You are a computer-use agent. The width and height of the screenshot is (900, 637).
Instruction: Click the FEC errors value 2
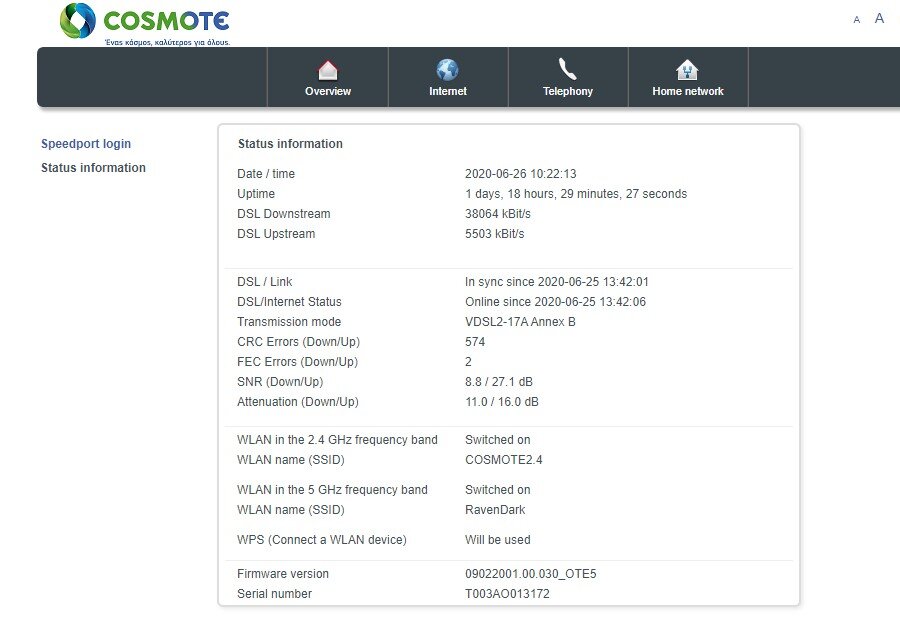(x=468, y=362)
